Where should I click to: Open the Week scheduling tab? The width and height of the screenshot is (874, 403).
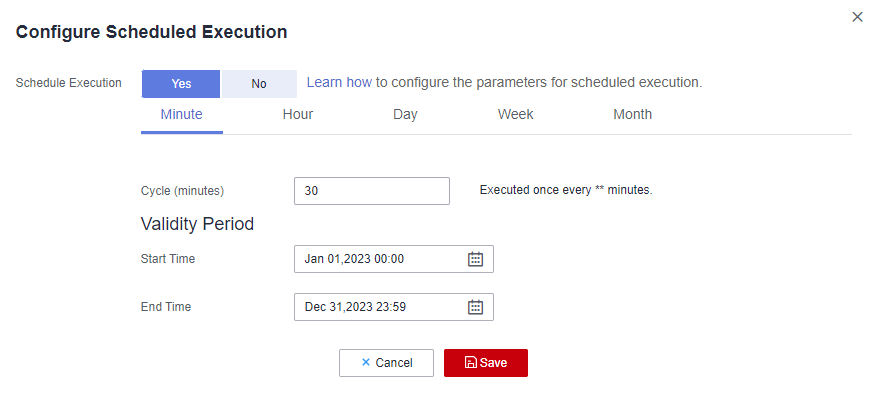(515, 114)
